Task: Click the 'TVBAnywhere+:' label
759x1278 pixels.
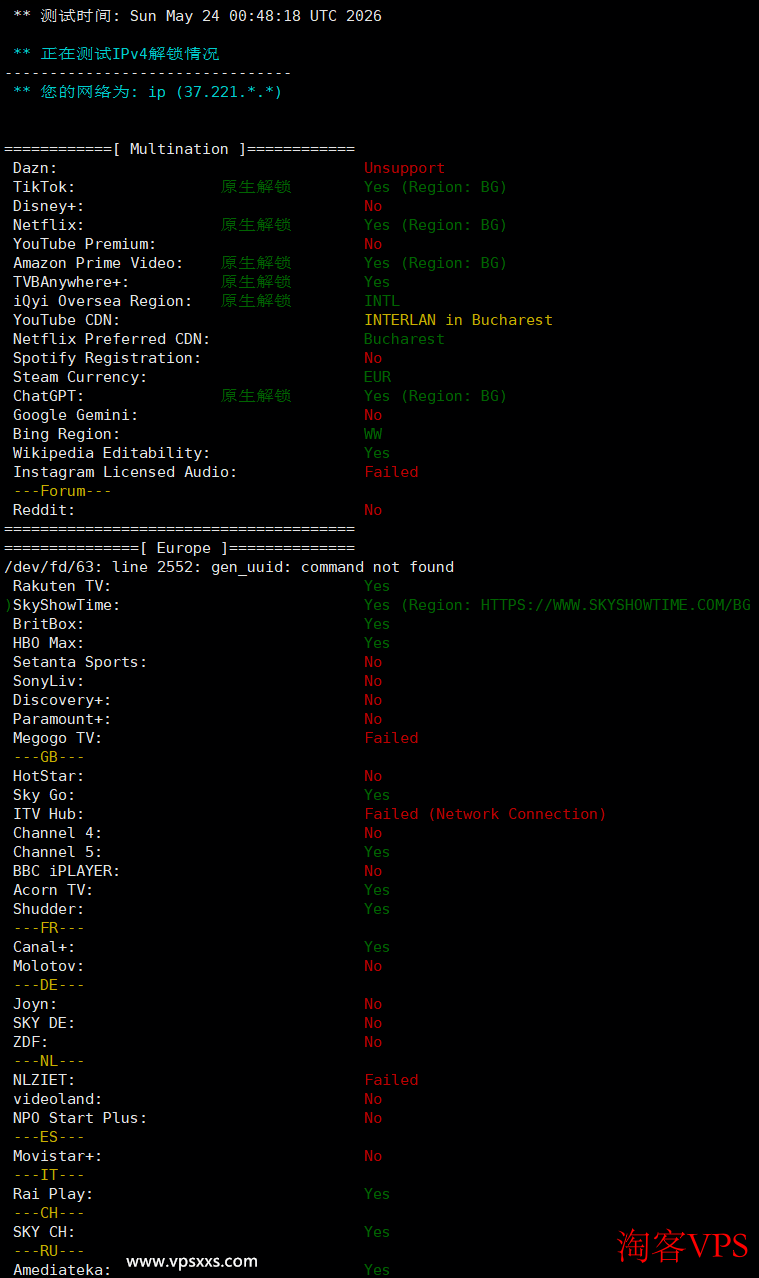Action: point(71,282)
